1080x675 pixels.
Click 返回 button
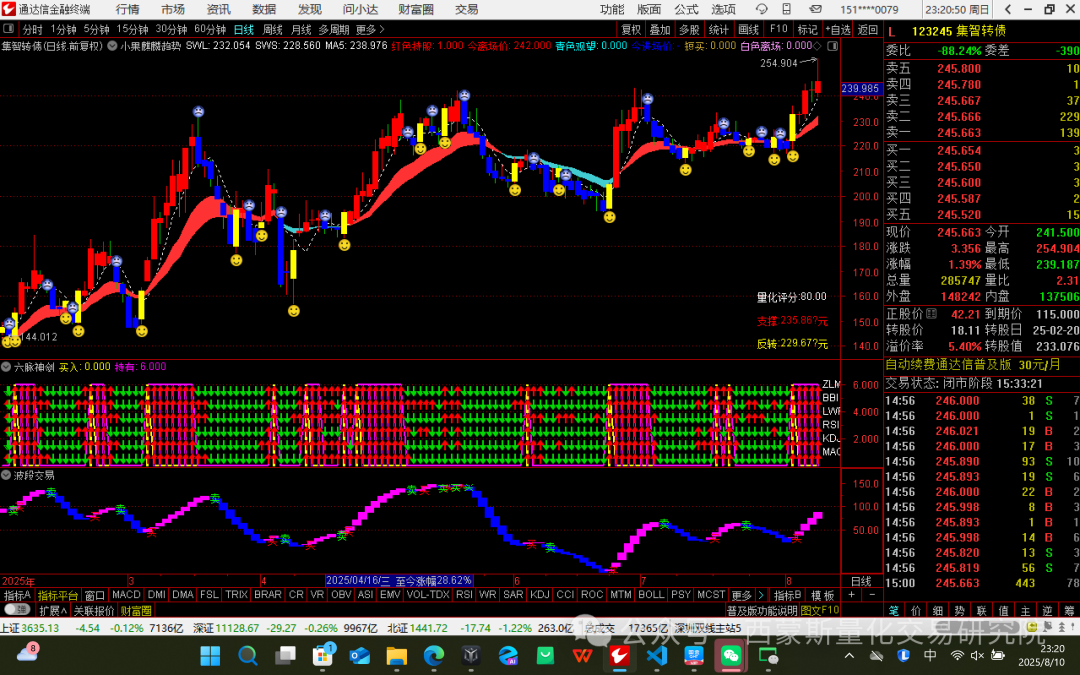pos(867,30)
